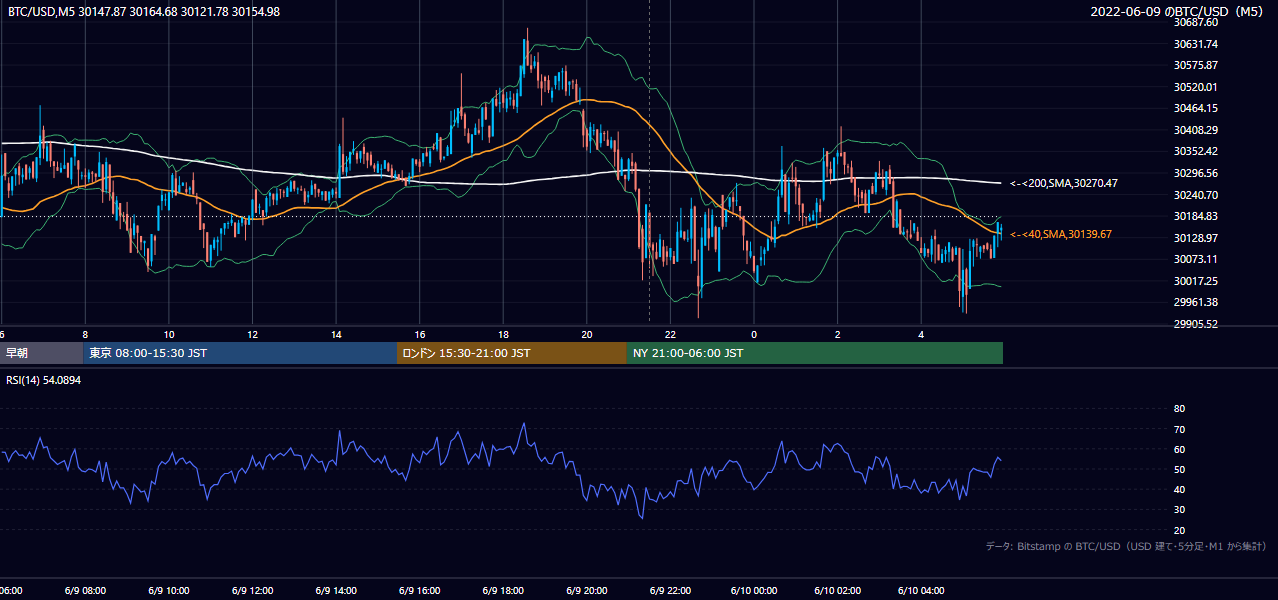The height and width of the screenshot is (600, 1278).
Task: Click hour tick 18 under price chart
Action: click(x=504, y=335)
